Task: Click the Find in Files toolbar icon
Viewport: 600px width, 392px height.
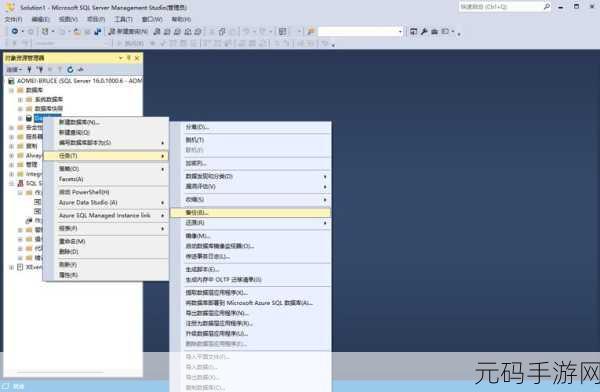Action: [311, 31]
